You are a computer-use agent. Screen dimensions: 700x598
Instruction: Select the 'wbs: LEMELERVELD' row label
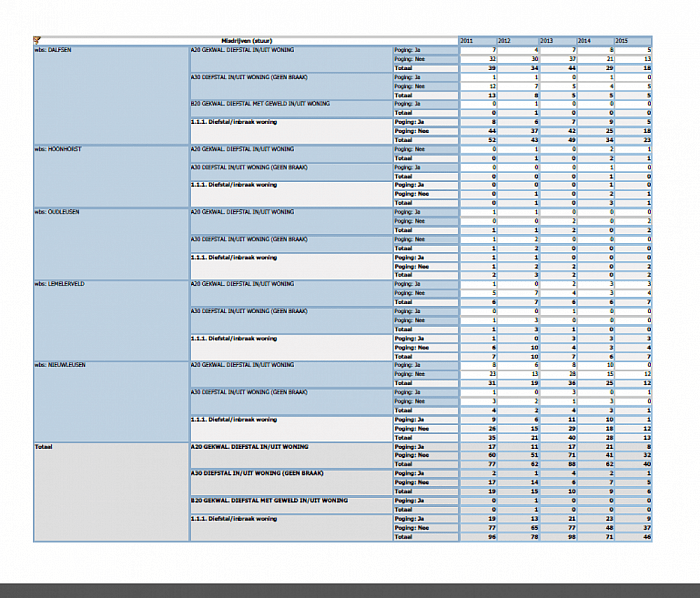pos(59,284)
